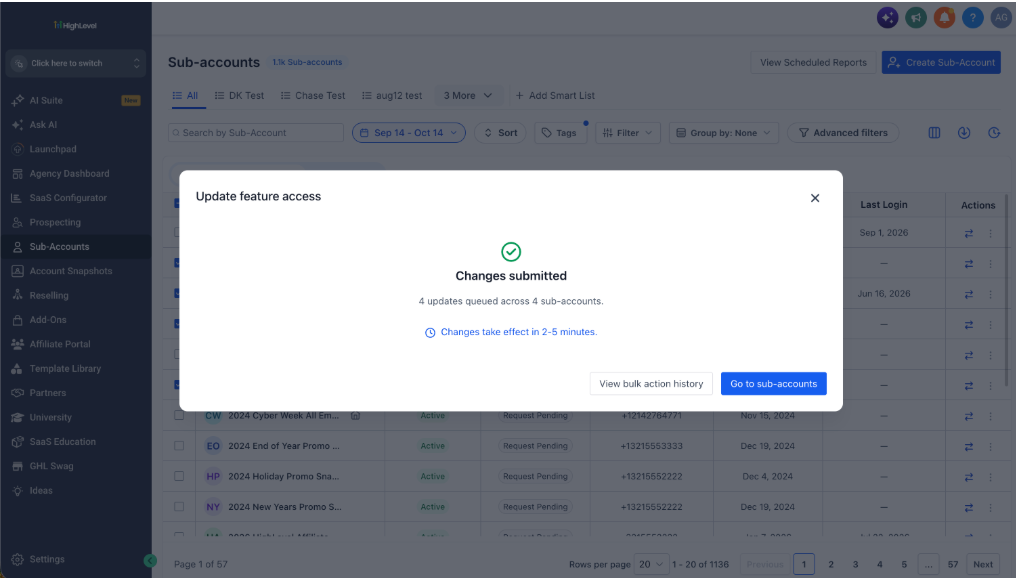The width and height of the screenshot is (1016, 578).
Task: Click the Ideas lightbulb icon
Action: click(17, 491)
